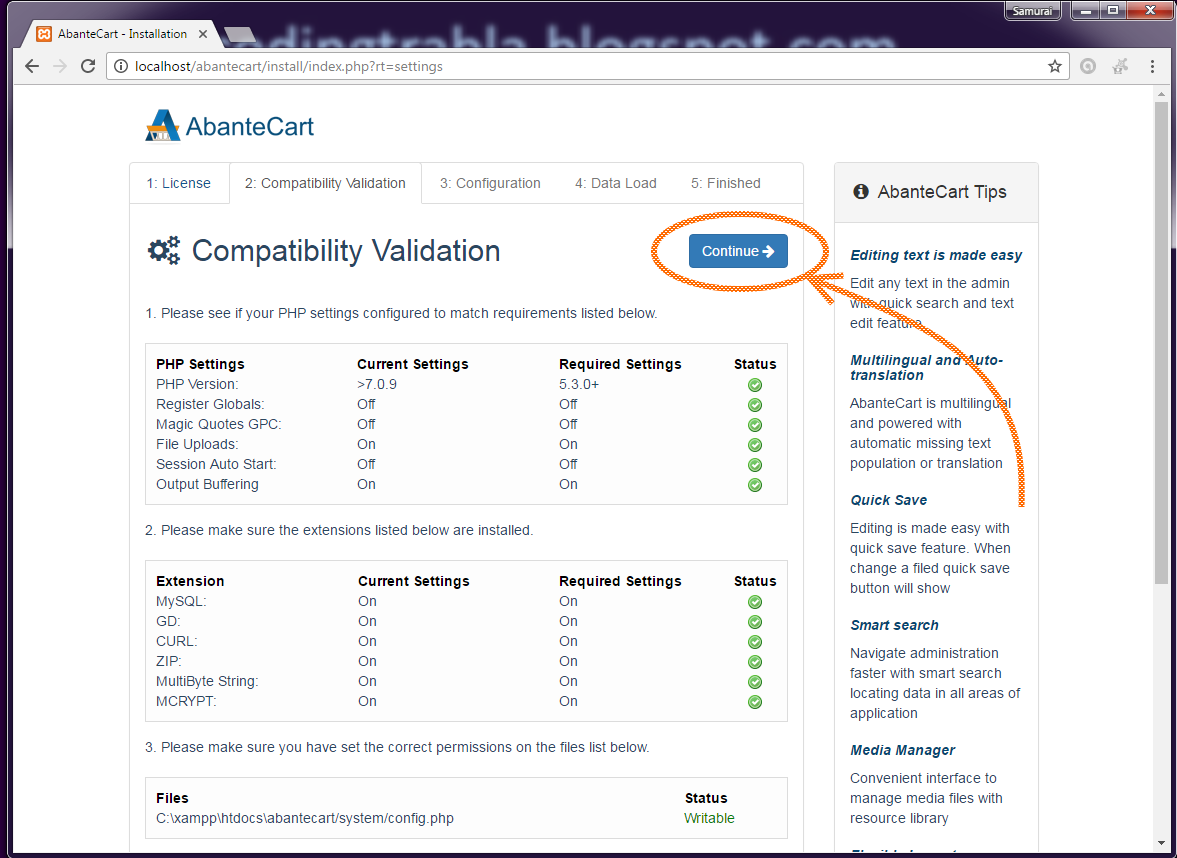The image size is (1177, 858).
Task: Click the AbanteCart logo
Action: [230, 126]
